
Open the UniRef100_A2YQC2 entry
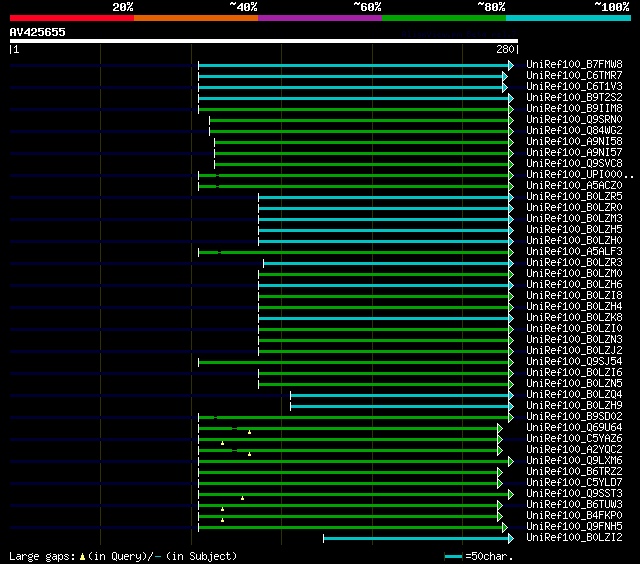click(574, 450)
